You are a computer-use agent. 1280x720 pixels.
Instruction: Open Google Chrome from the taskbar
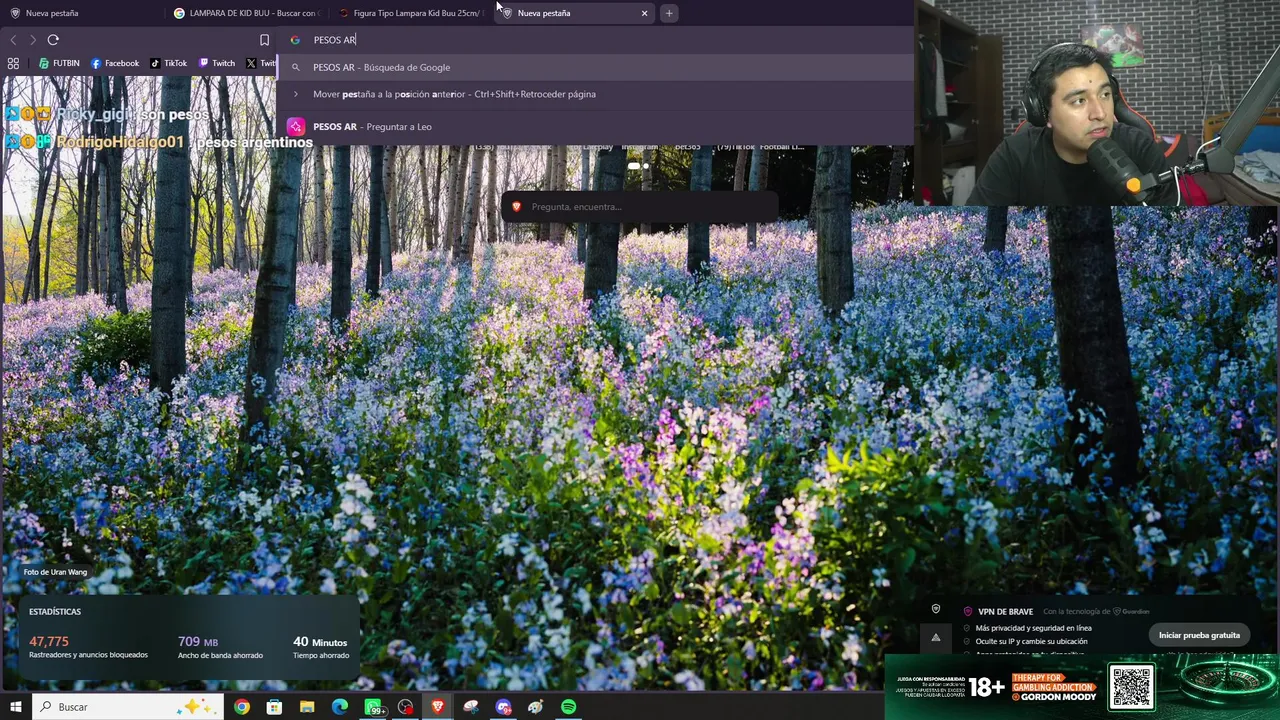242,707
